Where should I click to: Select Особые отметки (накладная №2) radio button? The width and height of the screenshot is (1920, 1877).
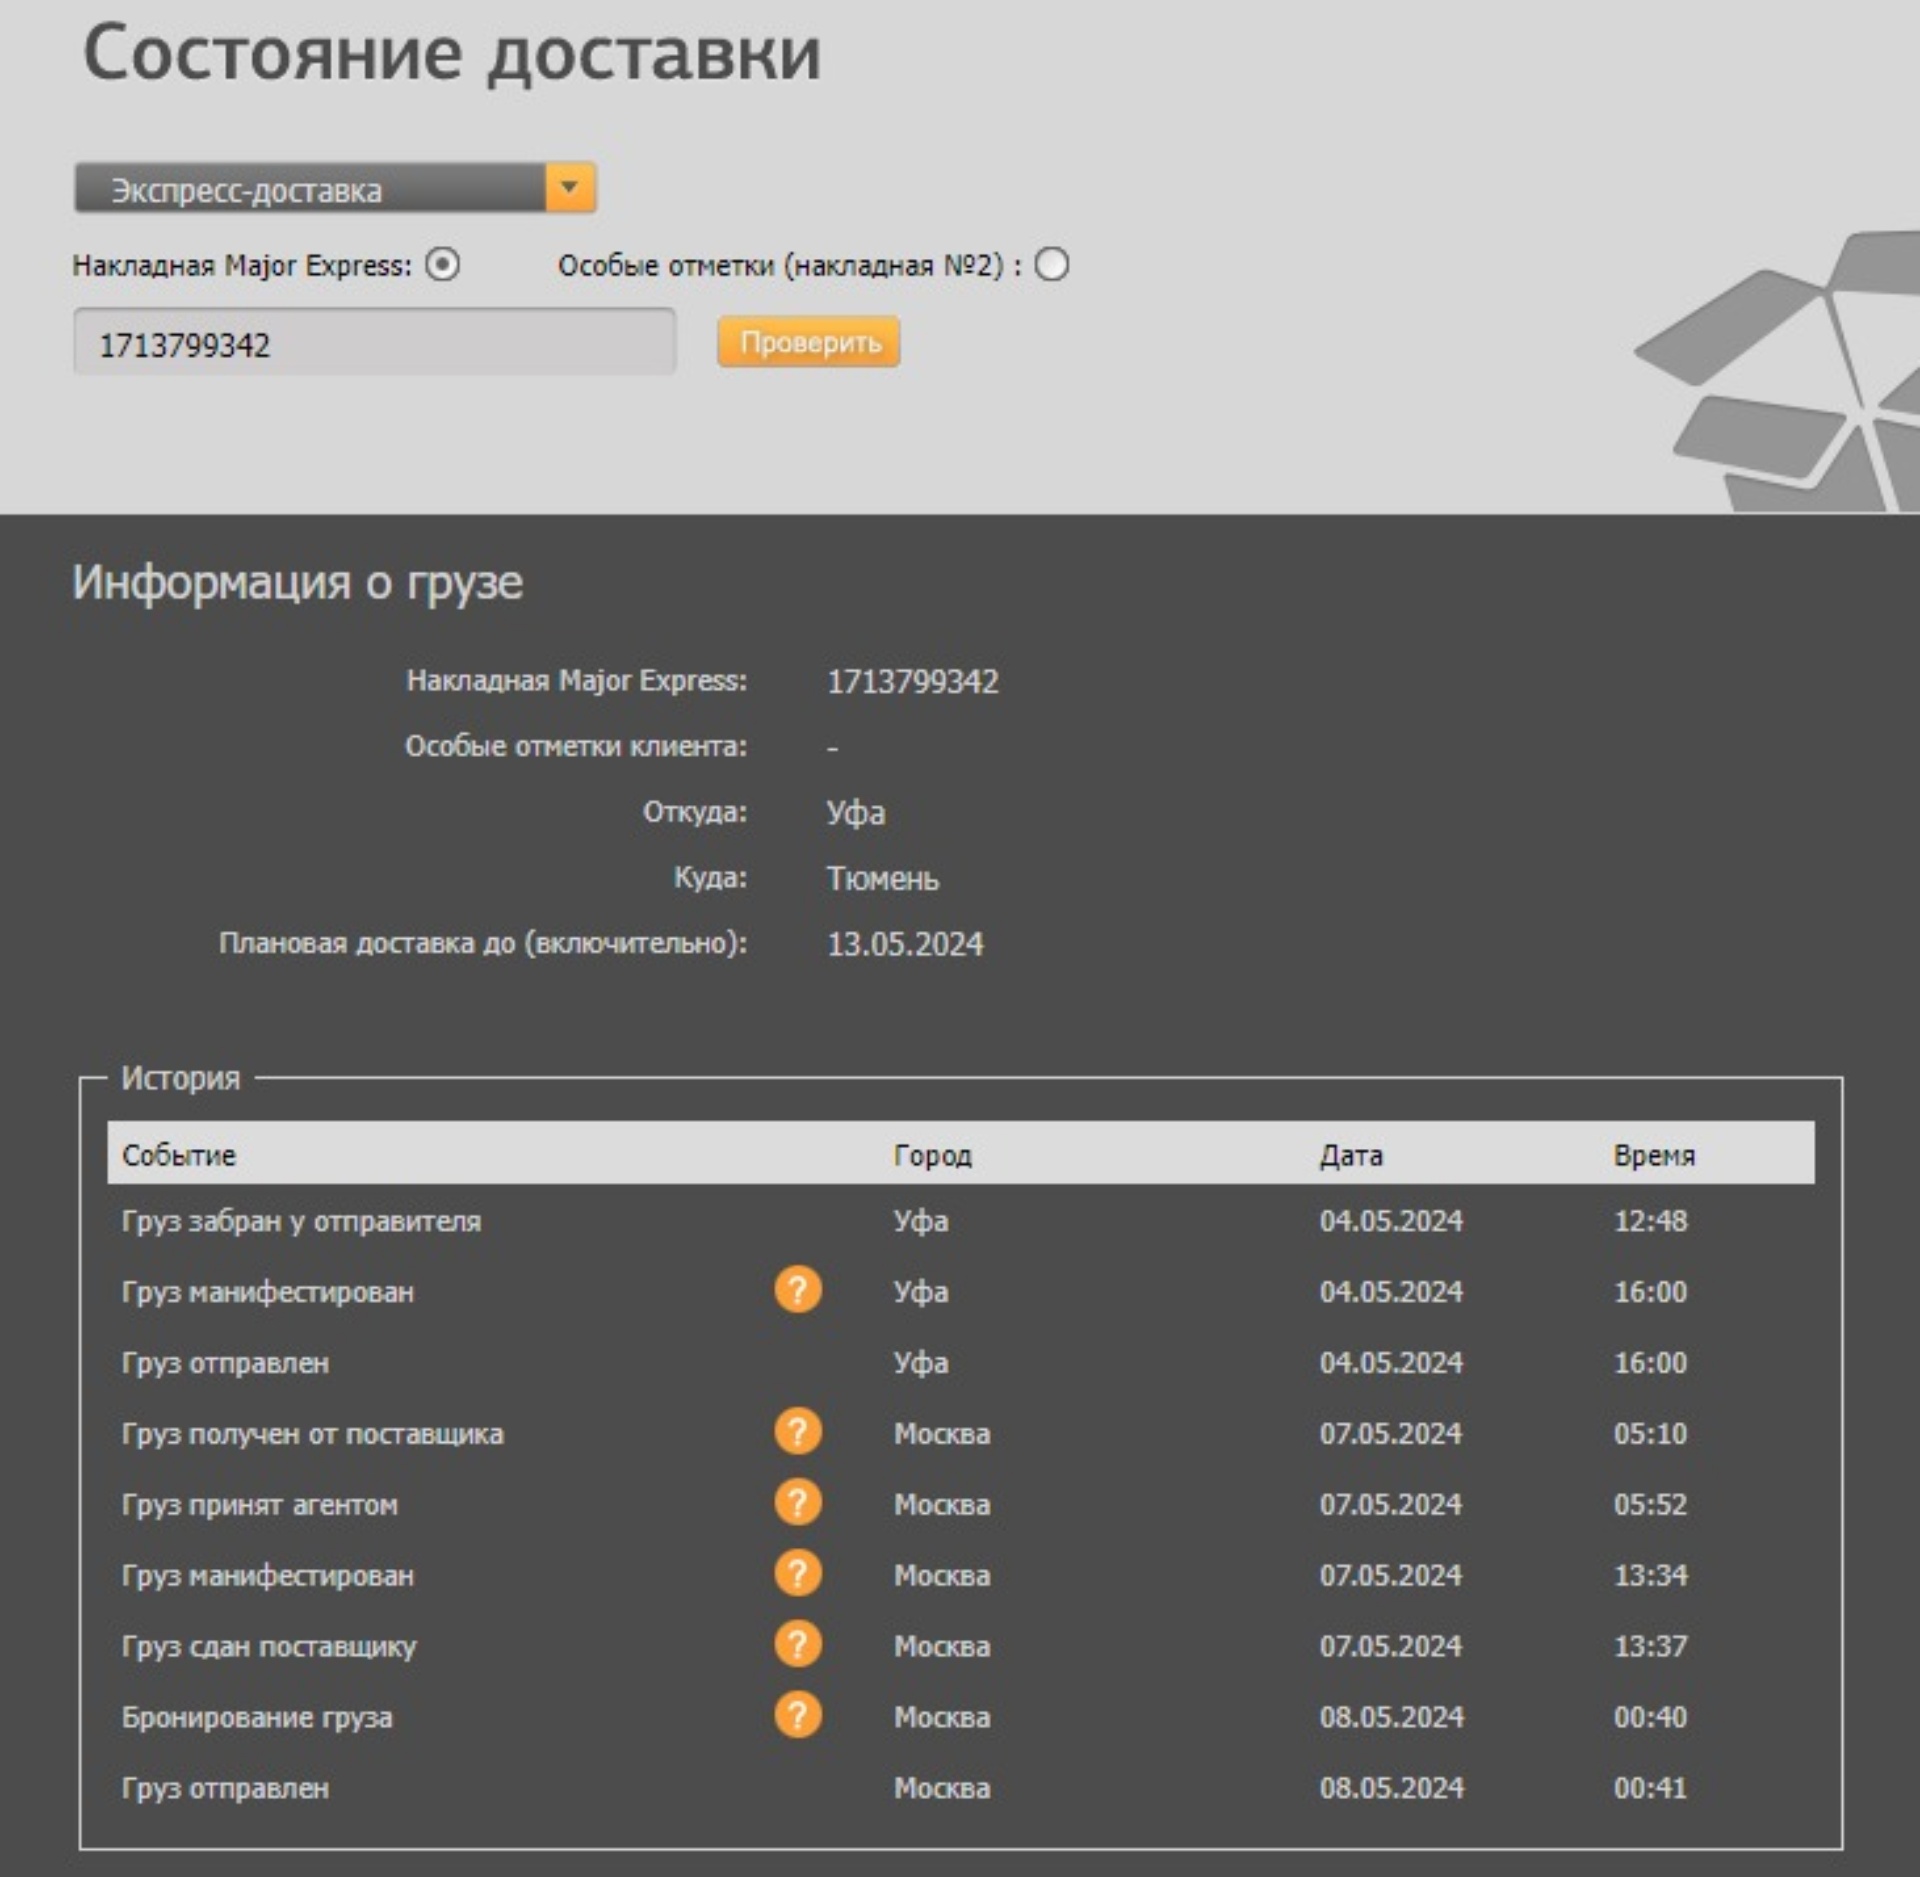1051,265
